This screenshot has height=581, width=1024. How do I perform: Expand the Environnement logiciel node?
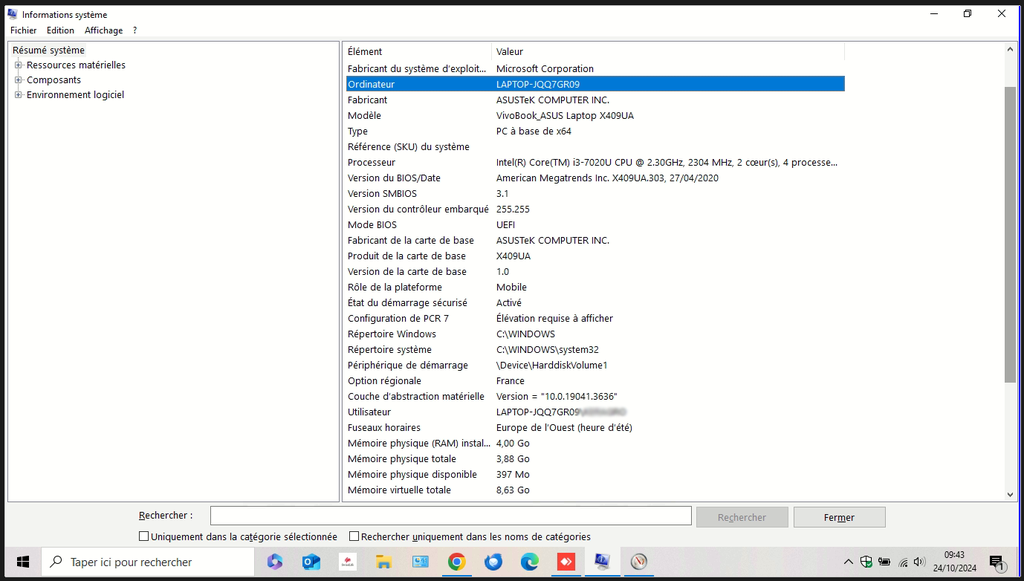[x=18, y=95]
